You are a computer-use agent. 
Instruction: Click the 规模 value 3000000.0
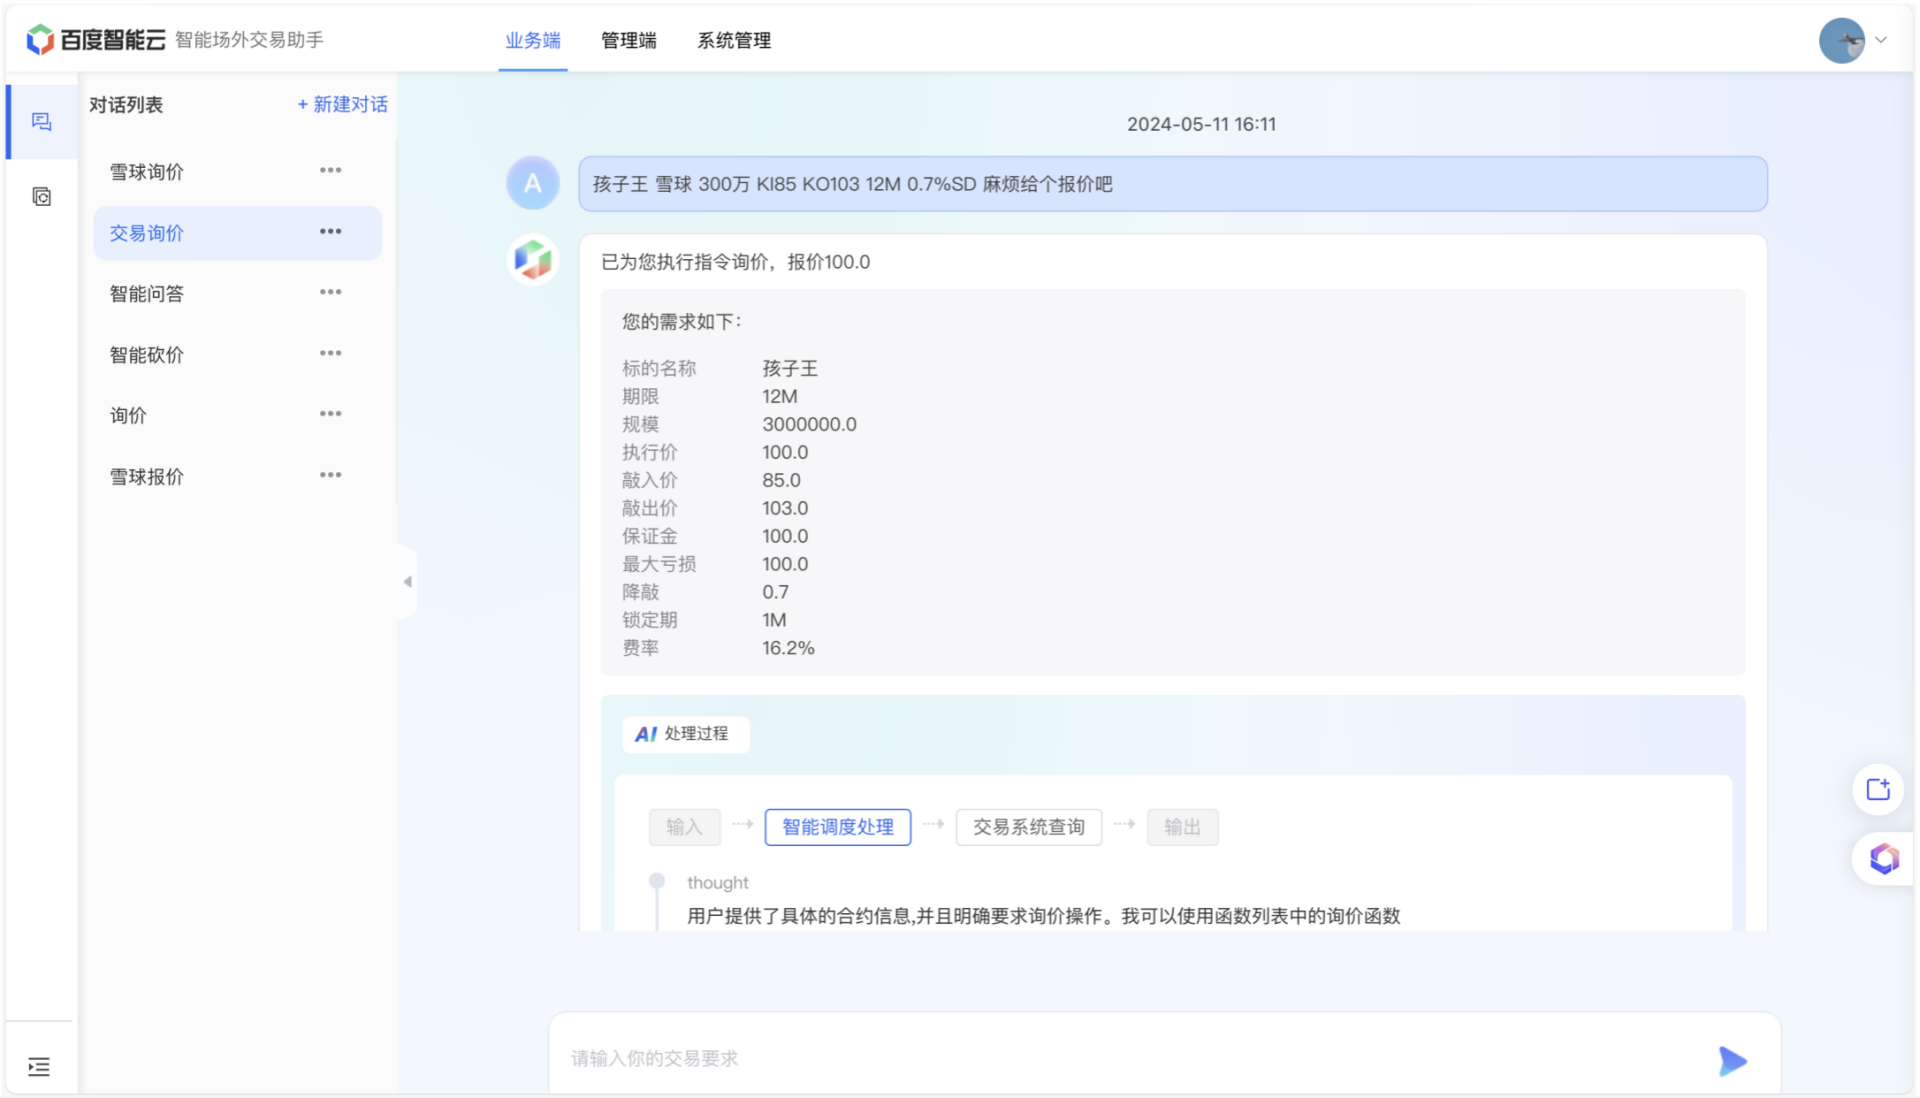(x=809, y=424)
